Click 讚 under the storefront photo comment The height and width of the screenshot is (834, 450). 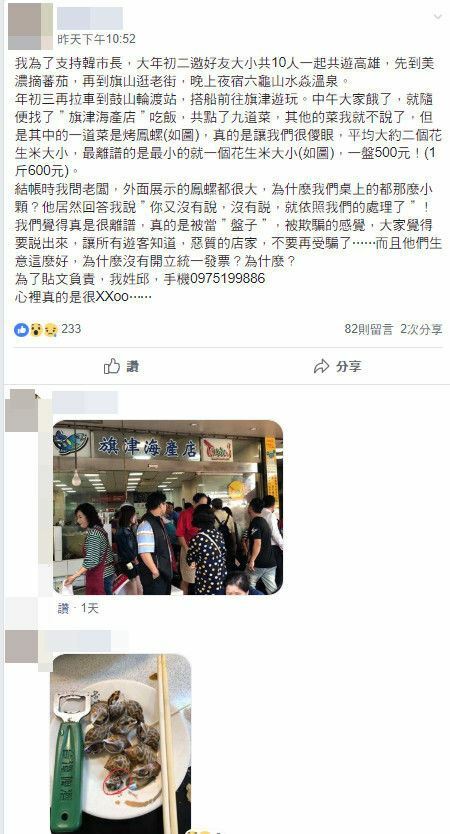click(64, 608)
